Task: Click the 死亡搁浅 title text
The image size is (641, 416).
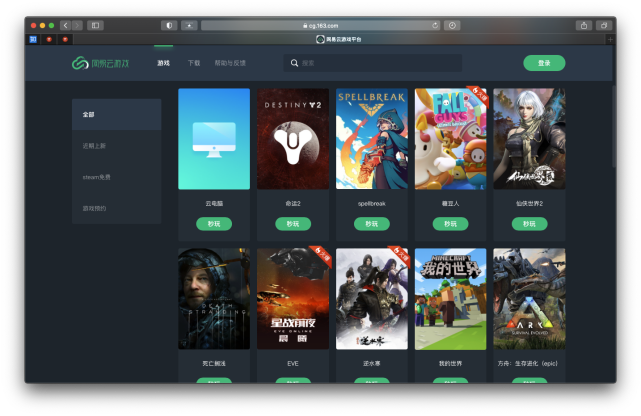Action: (x=214, y=363)
